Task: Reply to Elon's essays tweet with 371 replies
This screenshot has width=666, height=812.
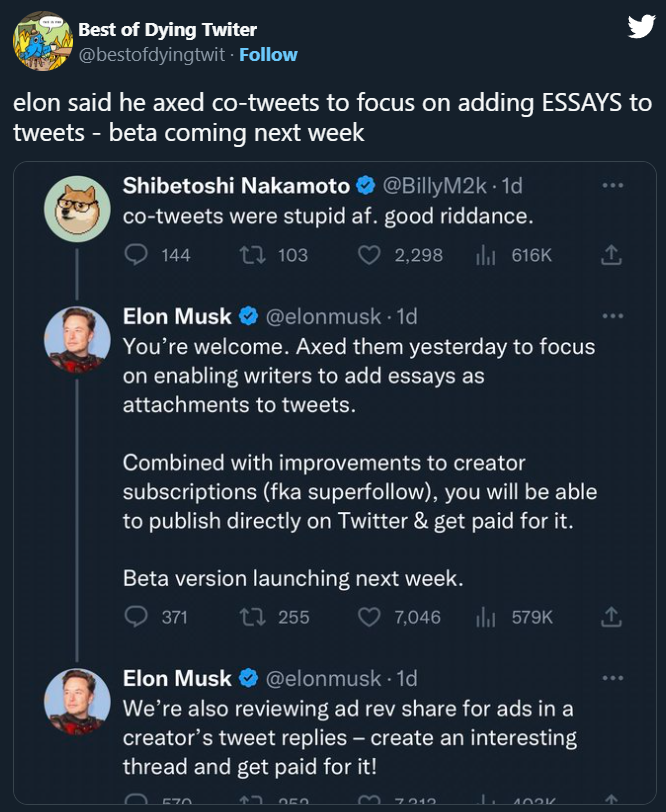Action: (x=136, y=617)
